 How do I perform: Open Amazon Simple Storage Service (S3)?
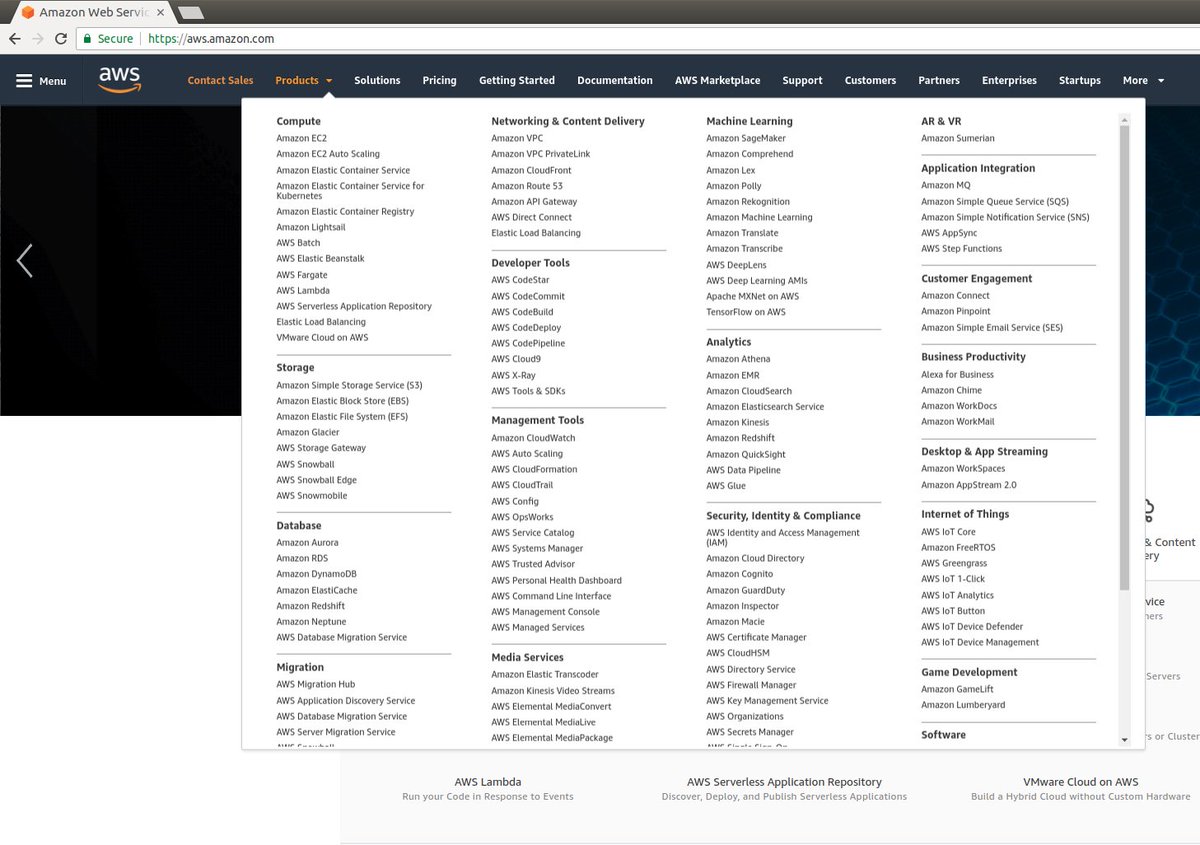[349, 385]
